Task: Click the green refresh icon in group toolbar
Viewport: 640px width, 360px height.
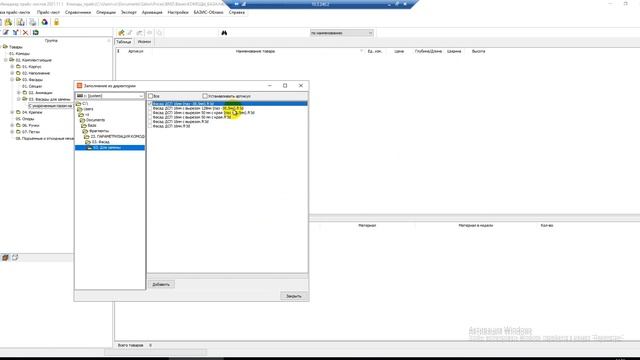Action: pos(36,32)
